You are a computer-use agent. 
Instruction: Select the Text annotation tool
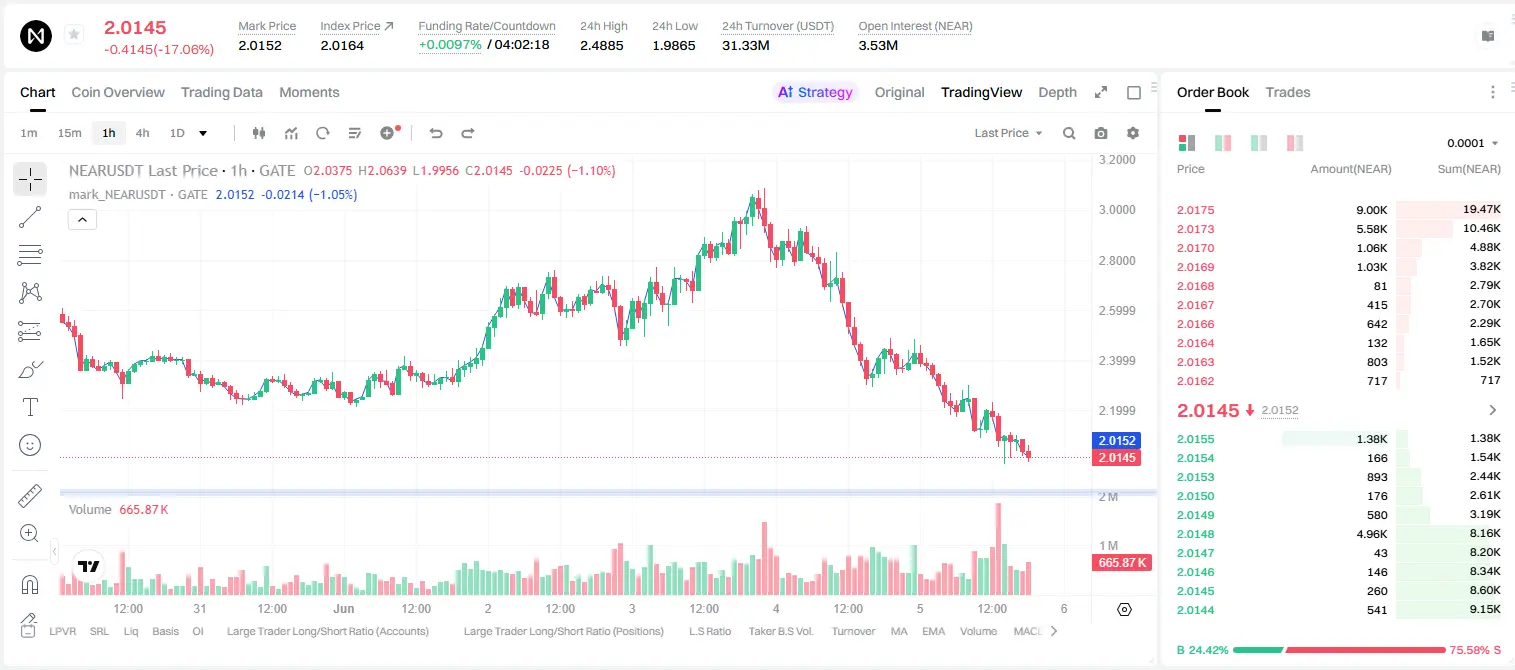point(30,407)
